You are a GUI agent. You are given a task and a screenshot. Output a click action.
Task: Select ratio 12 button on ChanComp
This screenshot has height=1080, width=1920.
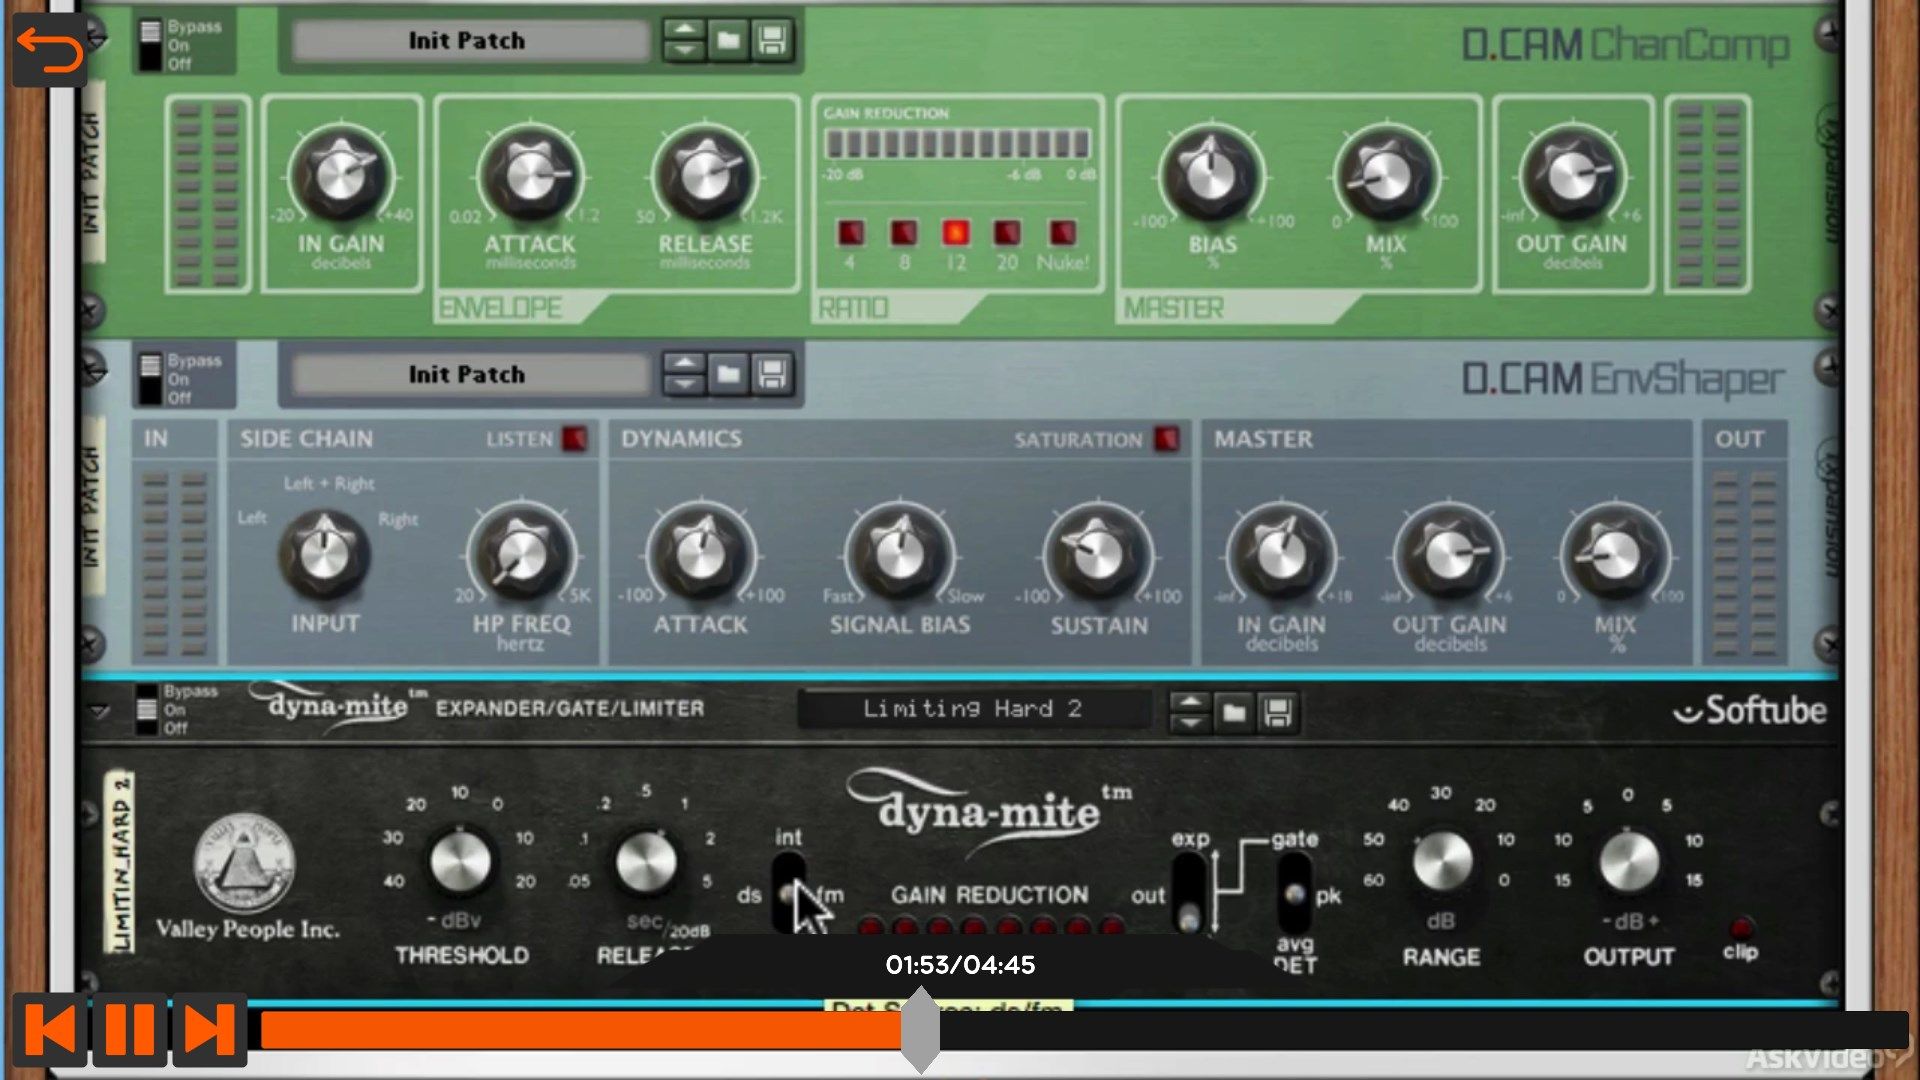956,233
